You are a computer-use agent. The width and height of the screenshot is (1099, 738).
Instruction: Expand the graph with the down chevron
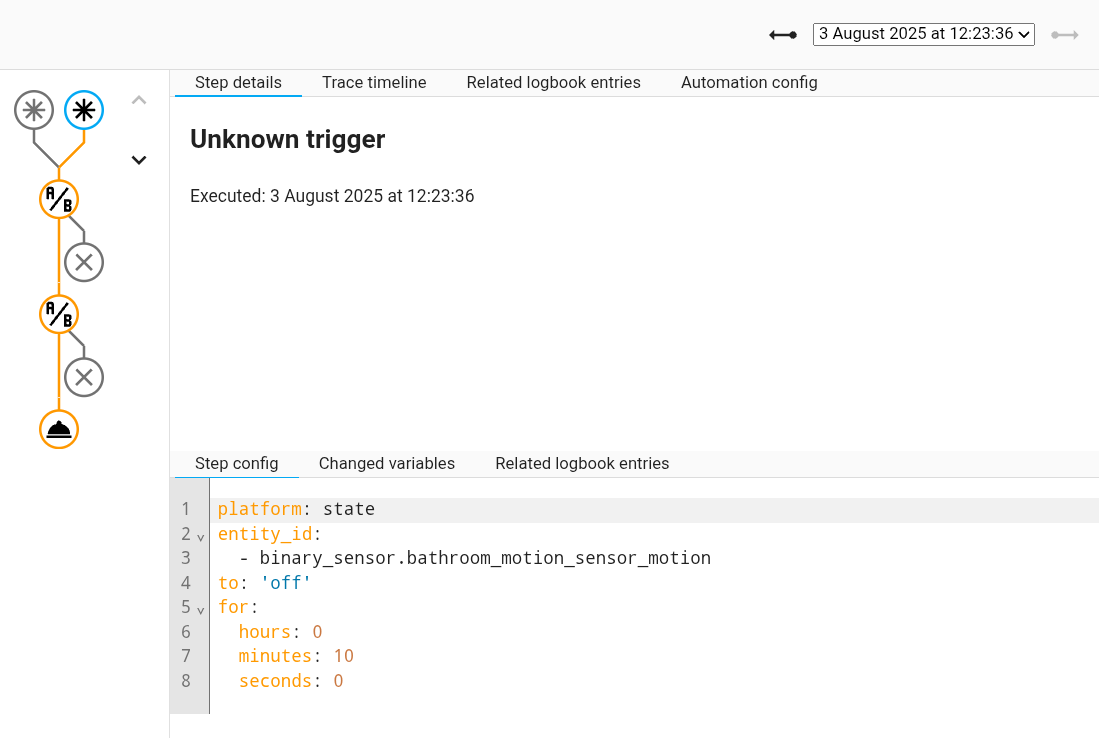click(x=139, y=160)
